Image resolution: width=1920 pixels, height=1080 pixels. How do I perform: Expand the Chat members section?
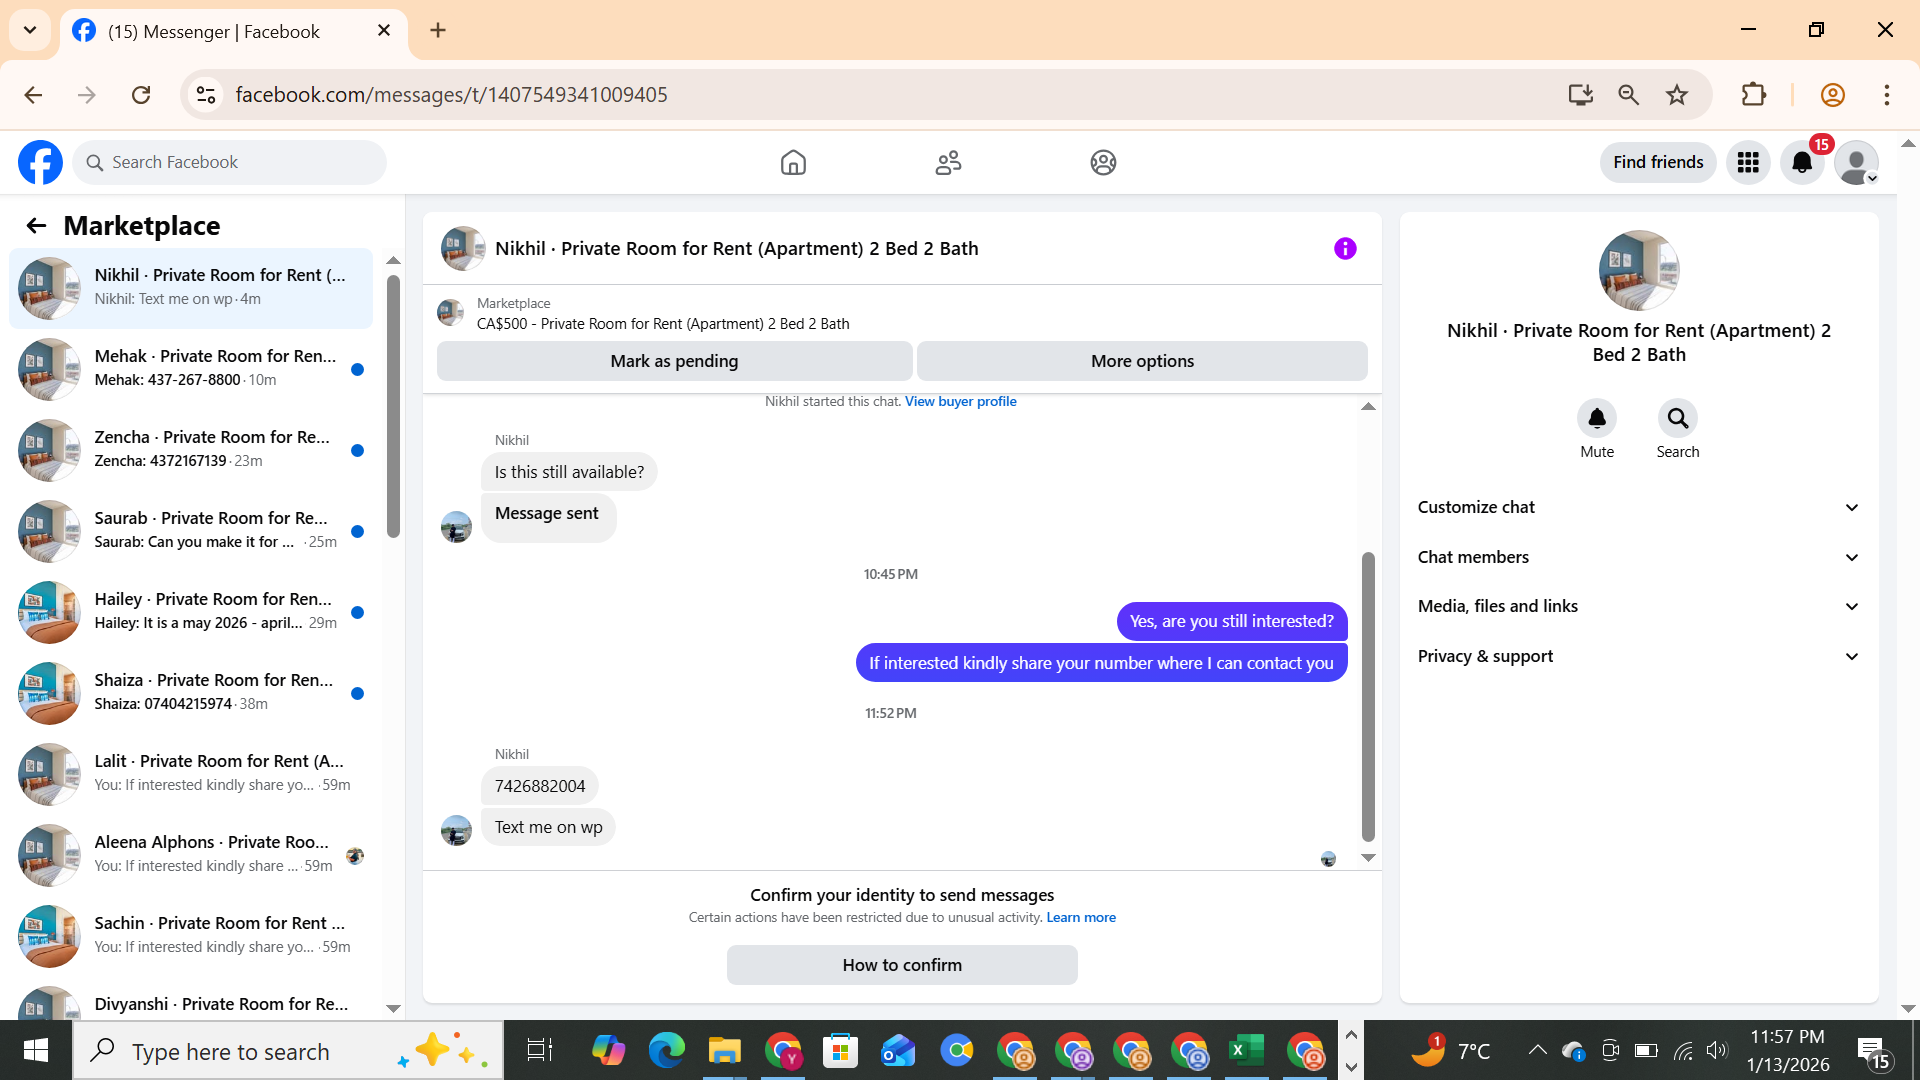tap(1638, 557)
